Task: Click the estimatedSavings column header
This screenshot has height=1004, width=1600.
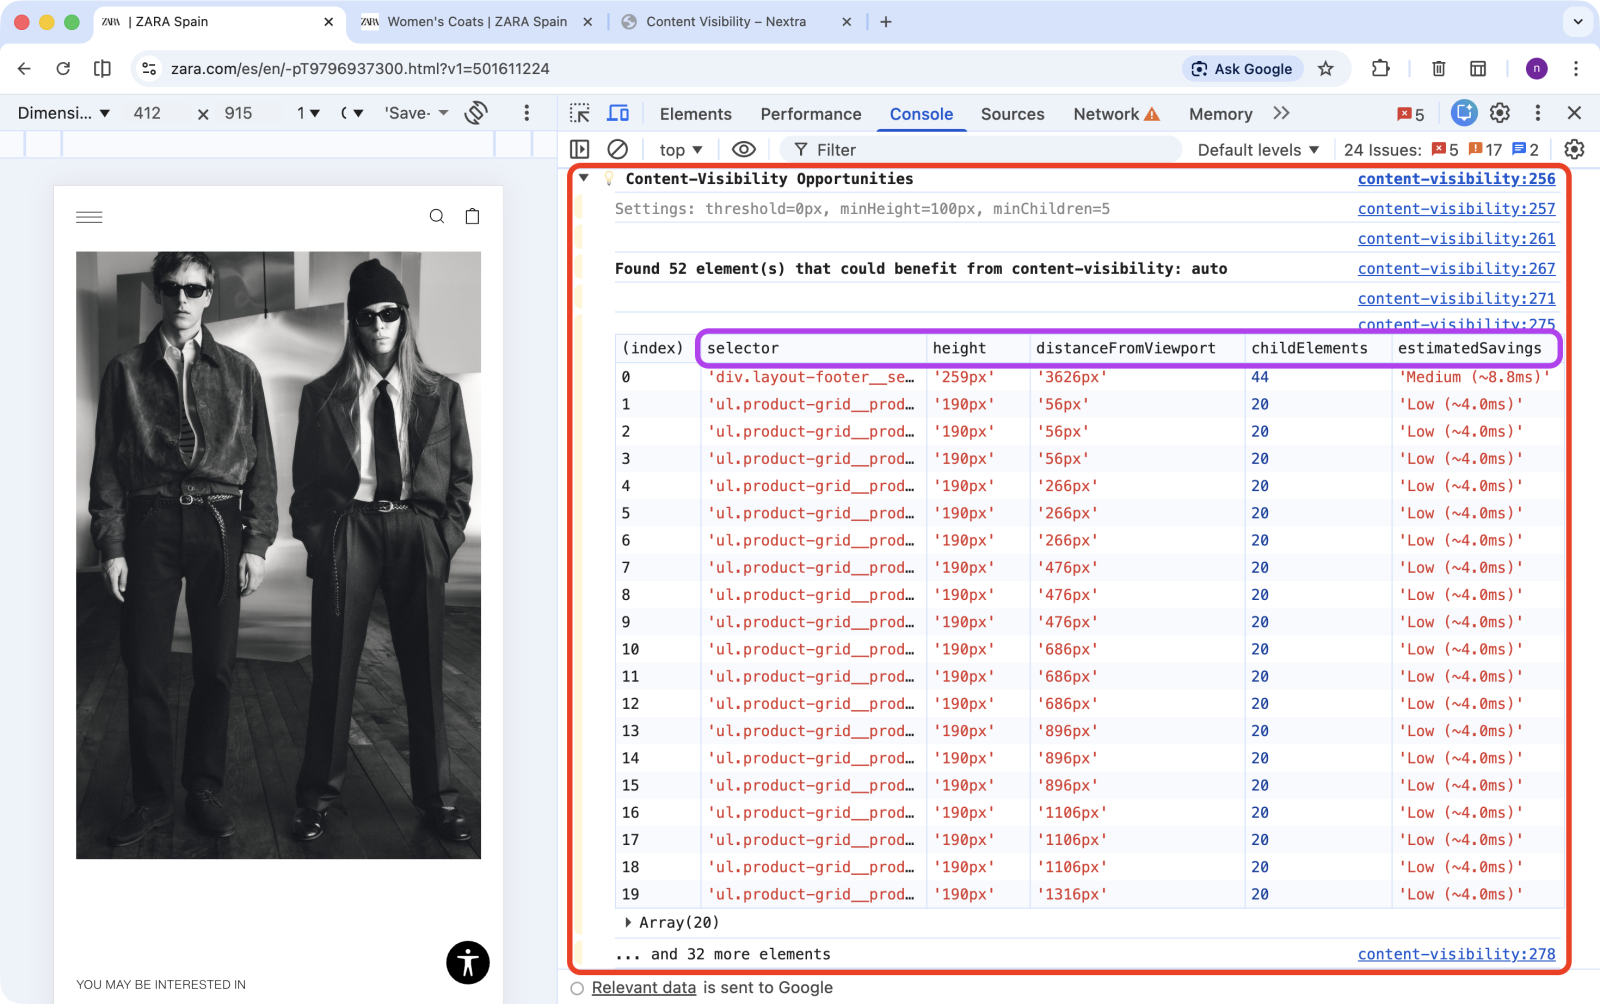Action: [x=1469, y=348]
